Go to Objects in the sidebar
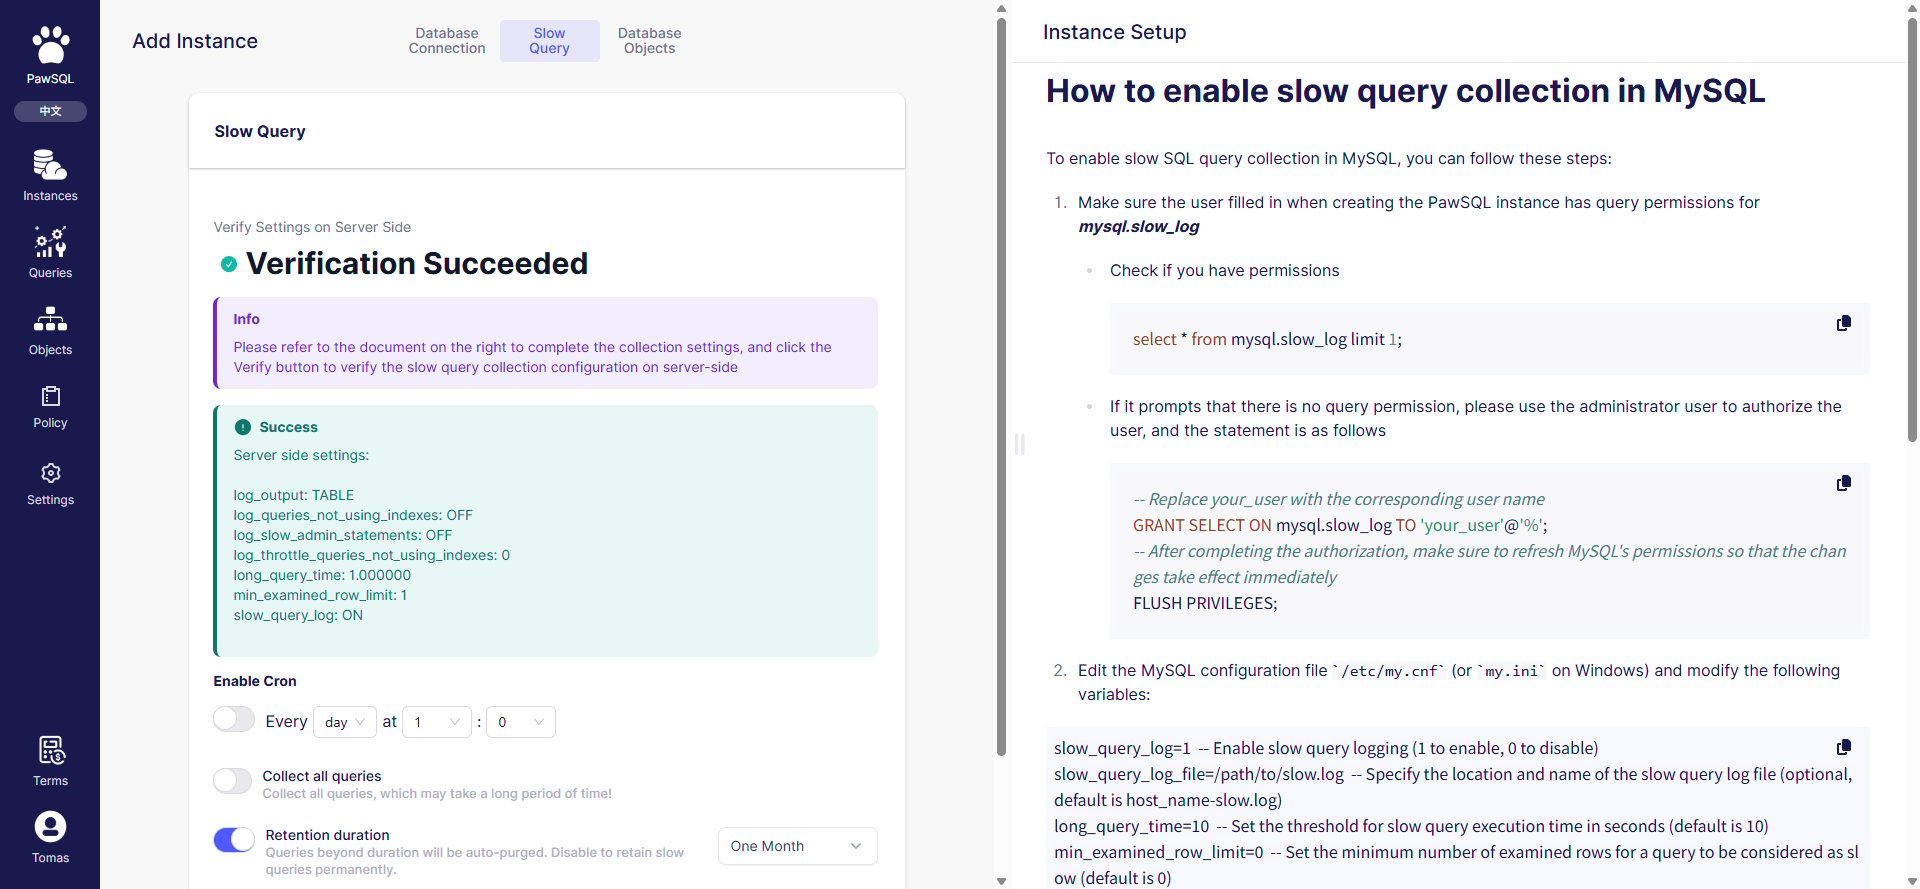Screen dimensions: 1920x889 50,330
